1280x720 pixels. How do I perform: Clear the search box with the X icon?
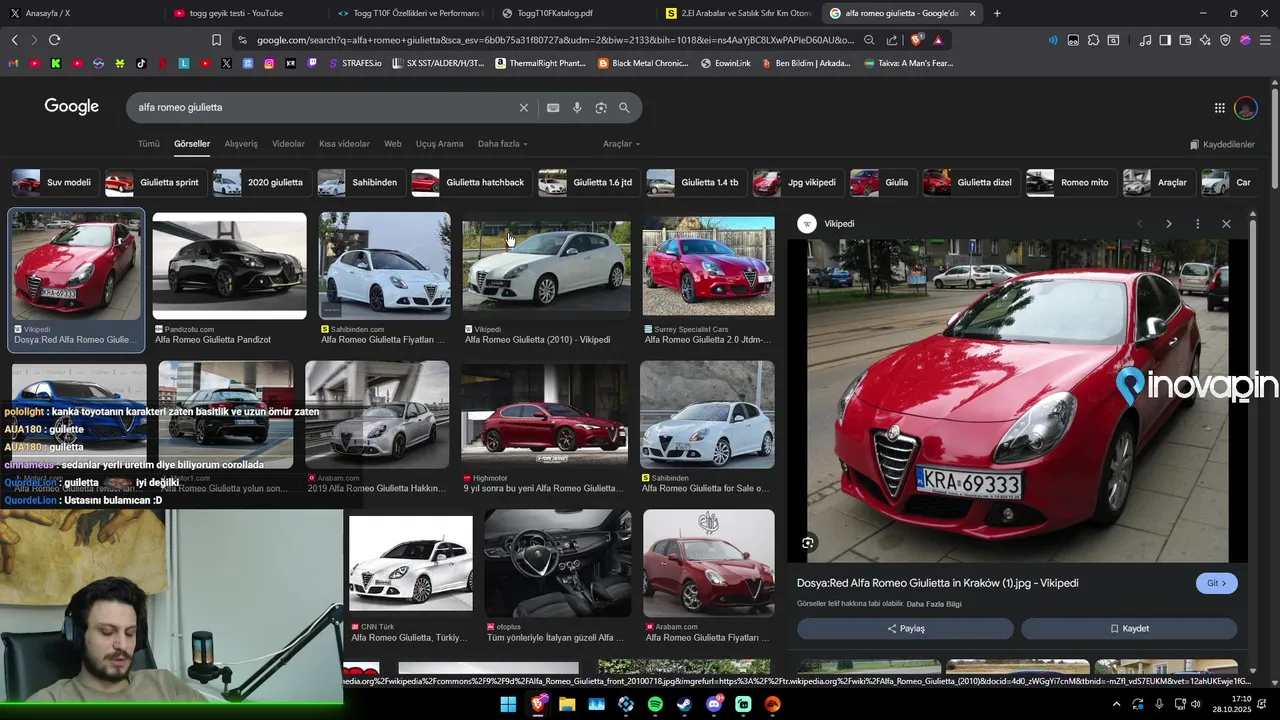pyautogui.click(x=523, y=107)
